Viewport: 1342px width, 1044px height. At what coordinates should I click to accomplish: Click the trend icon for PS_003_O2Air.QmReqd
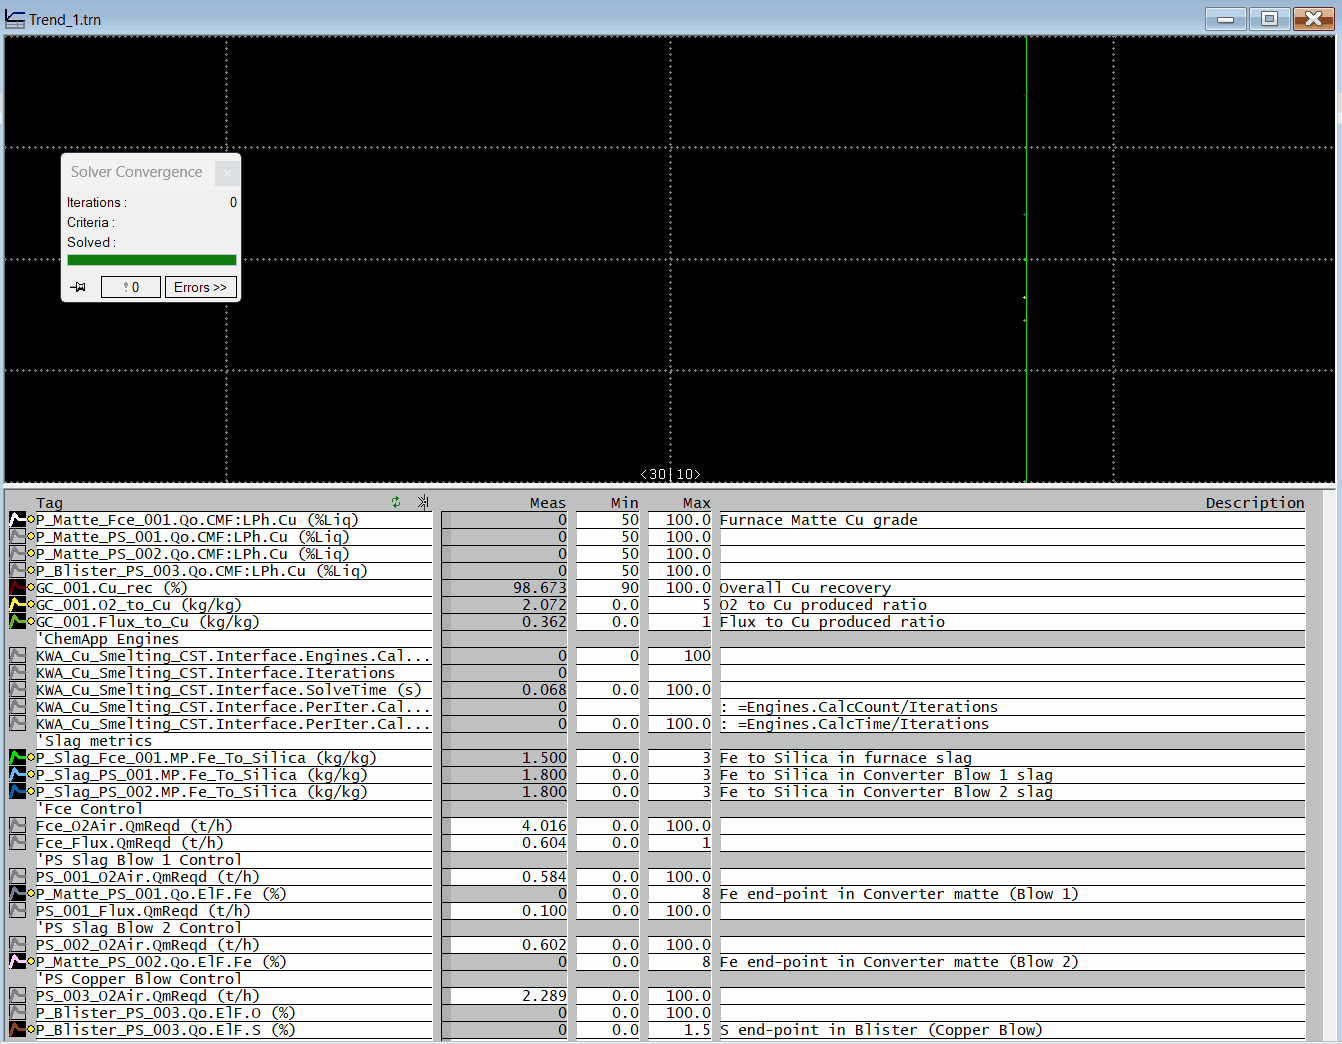[x=17, y=996]
